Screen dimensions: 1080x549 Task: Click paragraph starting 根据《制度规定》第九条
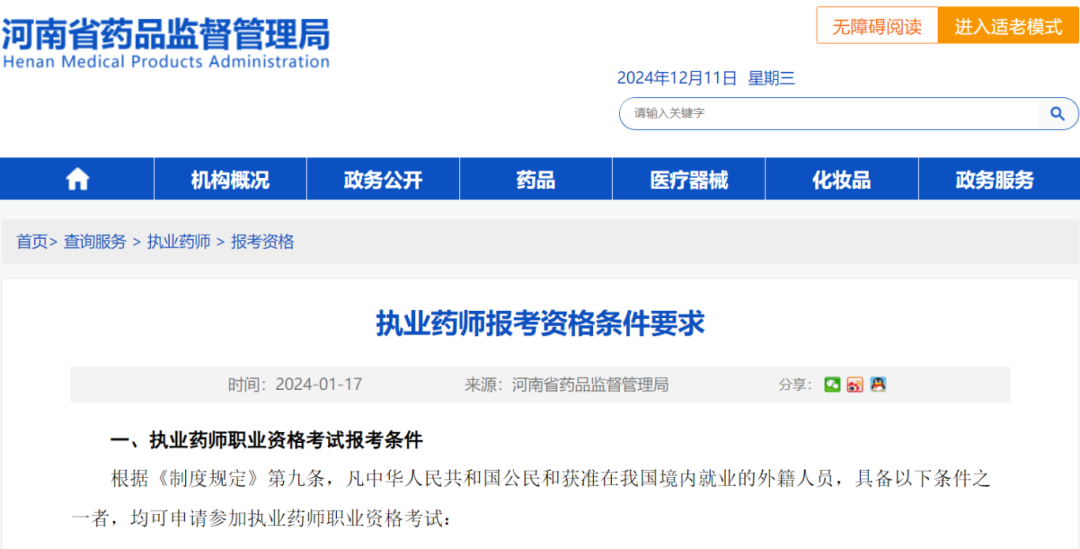click(530, 497)
